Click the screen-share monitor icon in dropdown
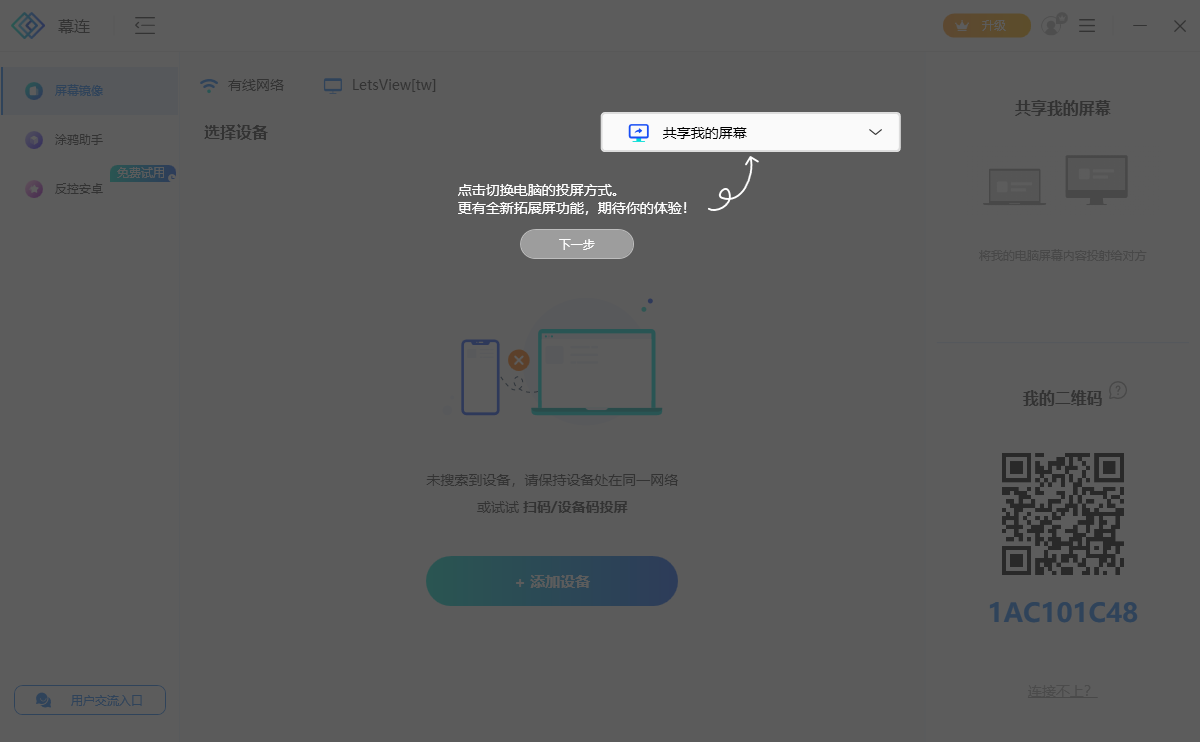Screen dimensions: 1200x742 [638, 133]
